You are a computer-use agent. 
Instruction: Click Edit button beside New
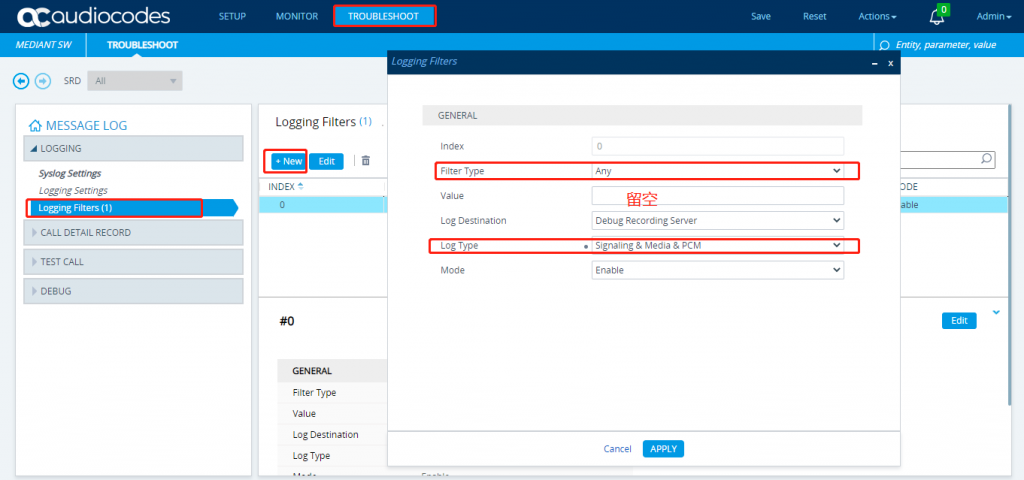click(x=327, y=161)
